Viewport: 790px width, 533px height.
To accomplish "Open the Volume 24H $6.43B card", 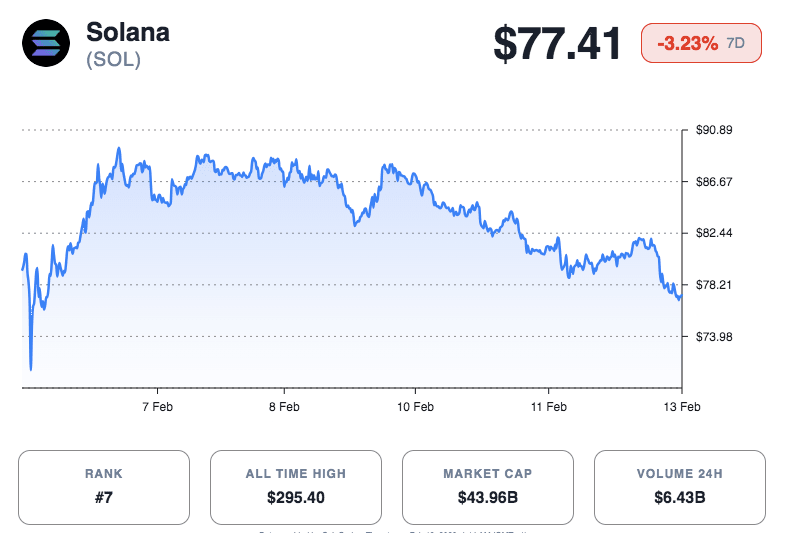I will point(680,487).
